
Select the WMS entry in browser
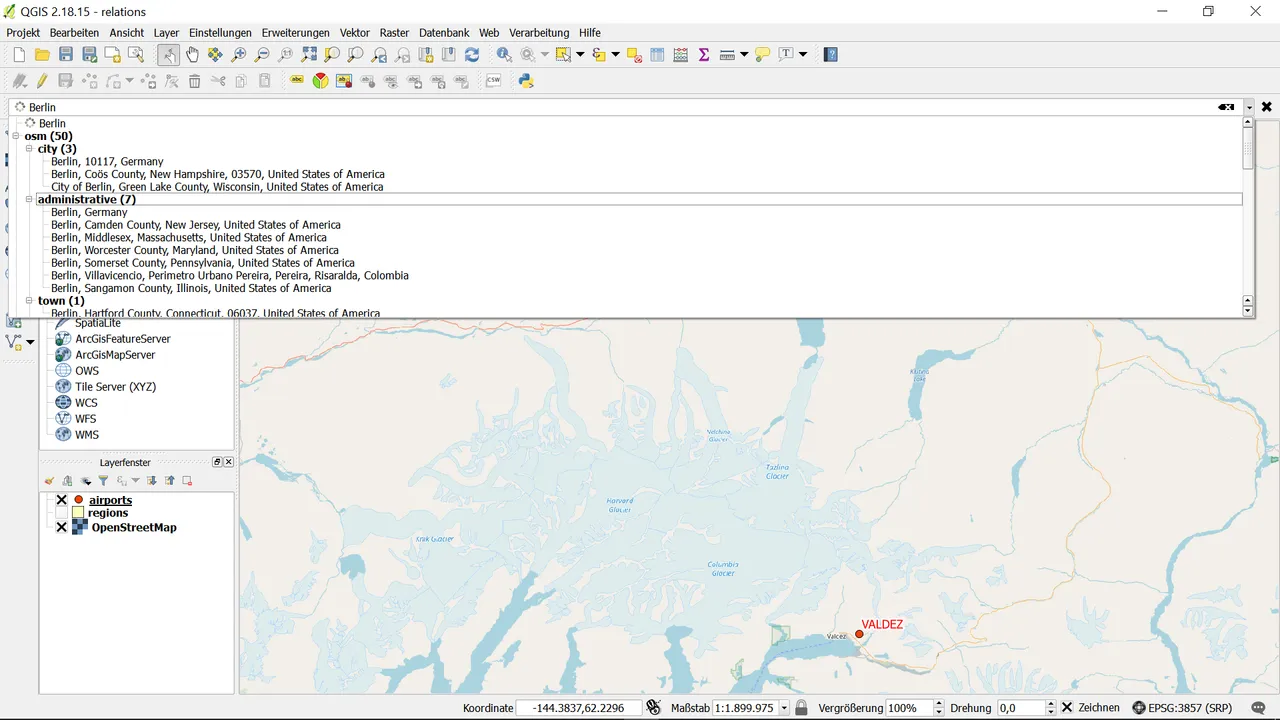(87, 435)
